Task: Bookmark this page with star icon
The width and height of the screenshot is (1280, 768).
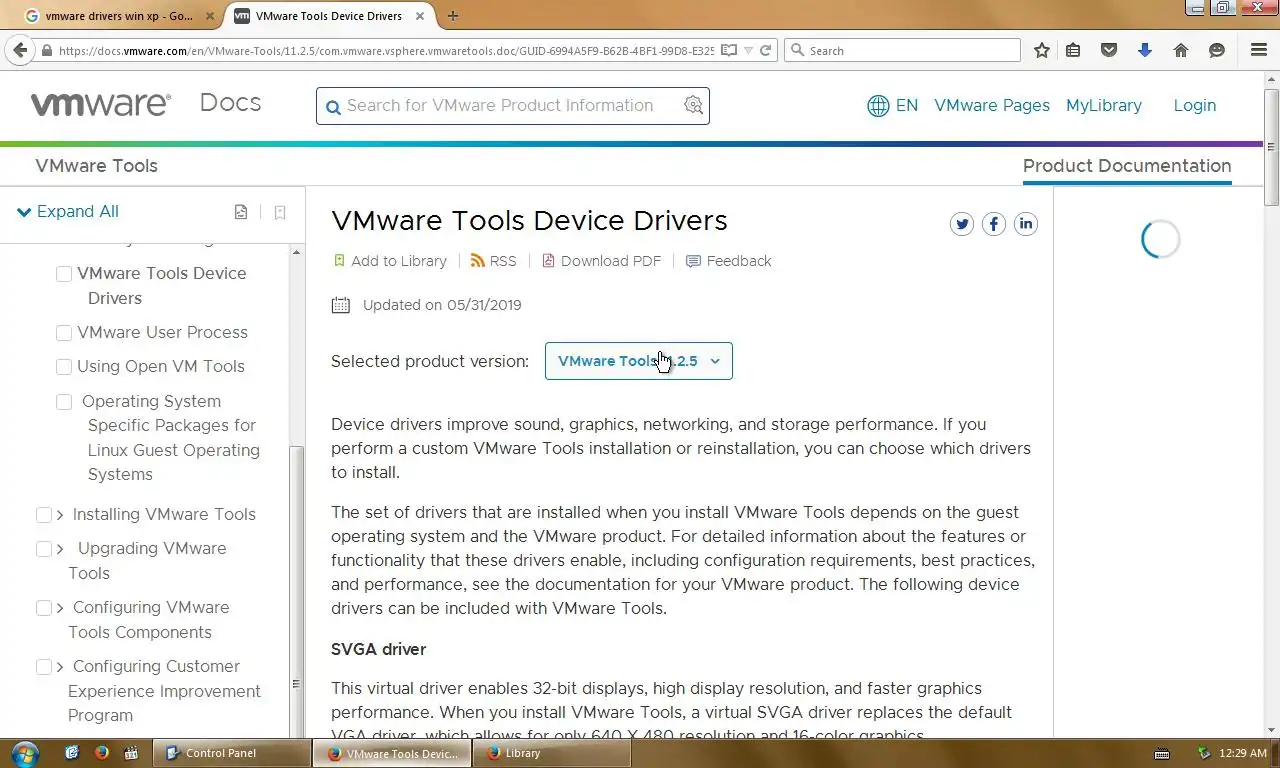Action: pyautogui.click(x=1042, y=50)
